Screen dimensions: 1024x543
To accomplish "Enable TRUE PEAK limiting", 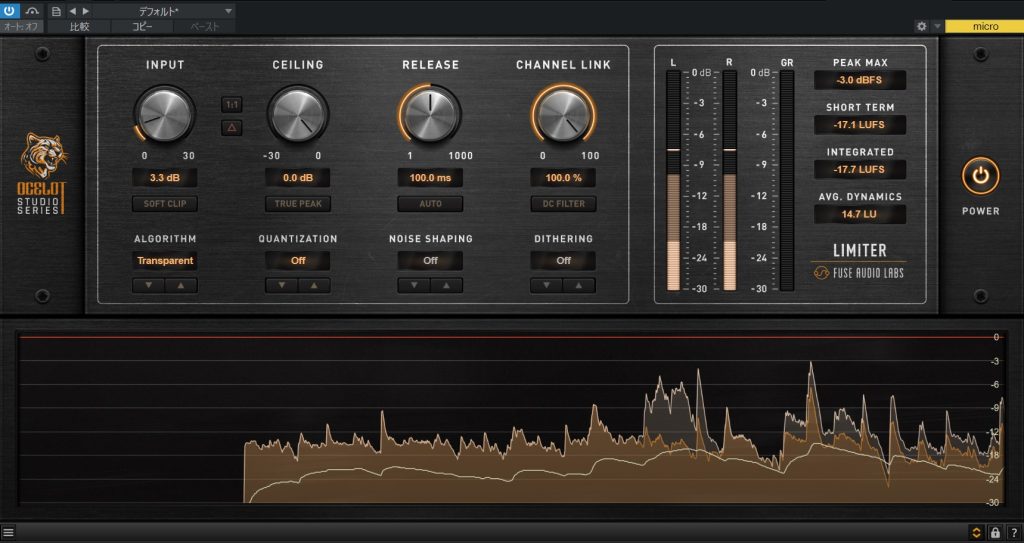I will (x=297, y=204).
